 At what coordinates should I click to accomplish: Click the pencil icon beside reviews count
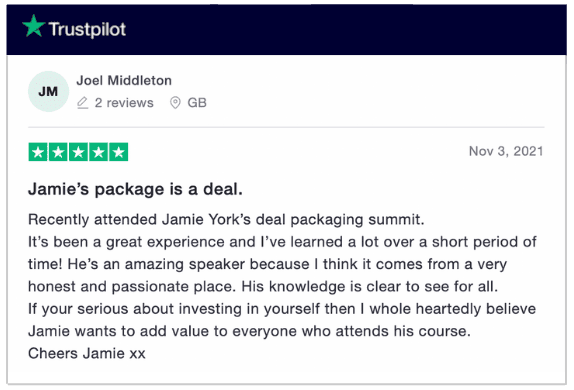pyautogui.click(x=83, y=103)
